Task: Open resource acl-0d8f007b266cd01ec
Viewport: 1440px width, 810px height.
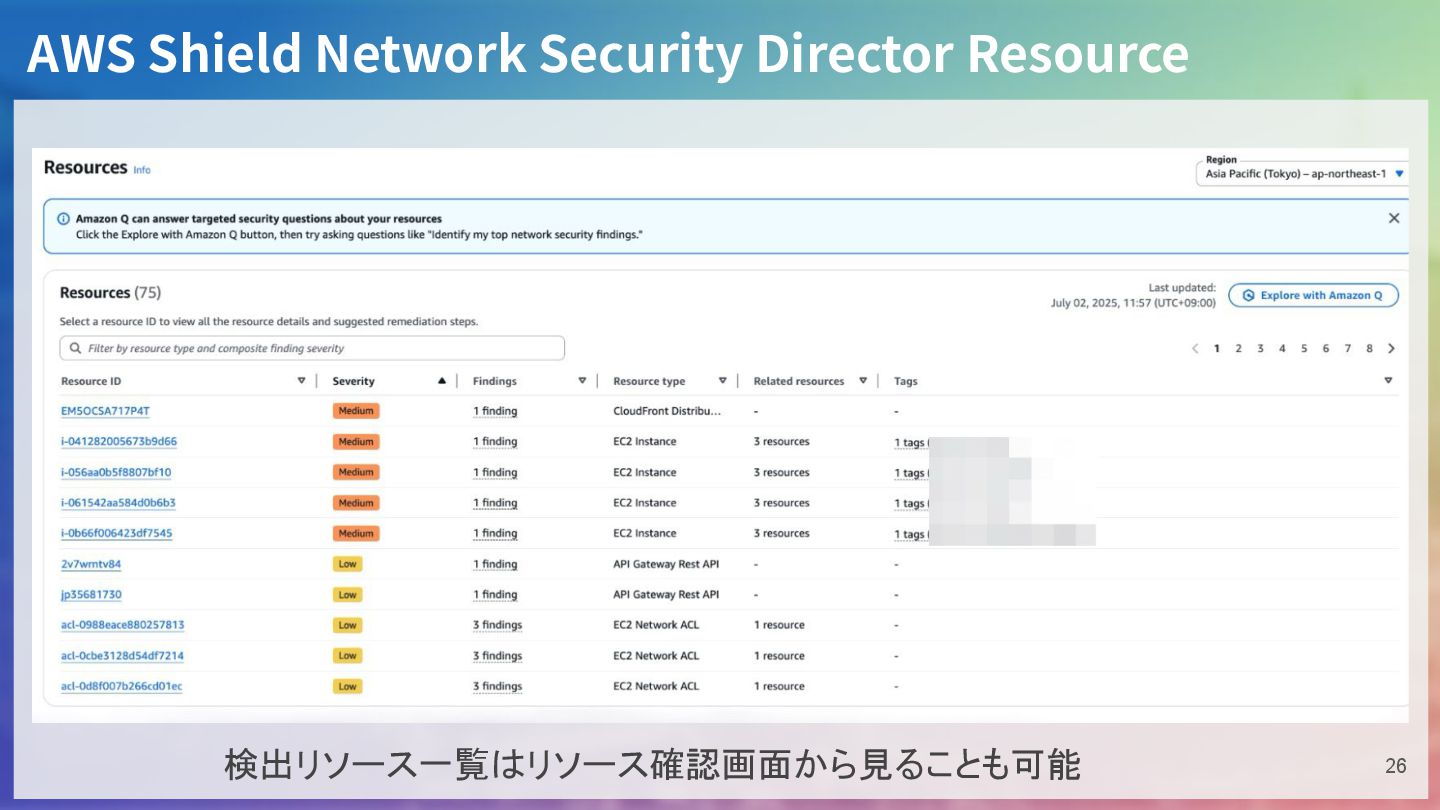Action: (x=121, y=686)
